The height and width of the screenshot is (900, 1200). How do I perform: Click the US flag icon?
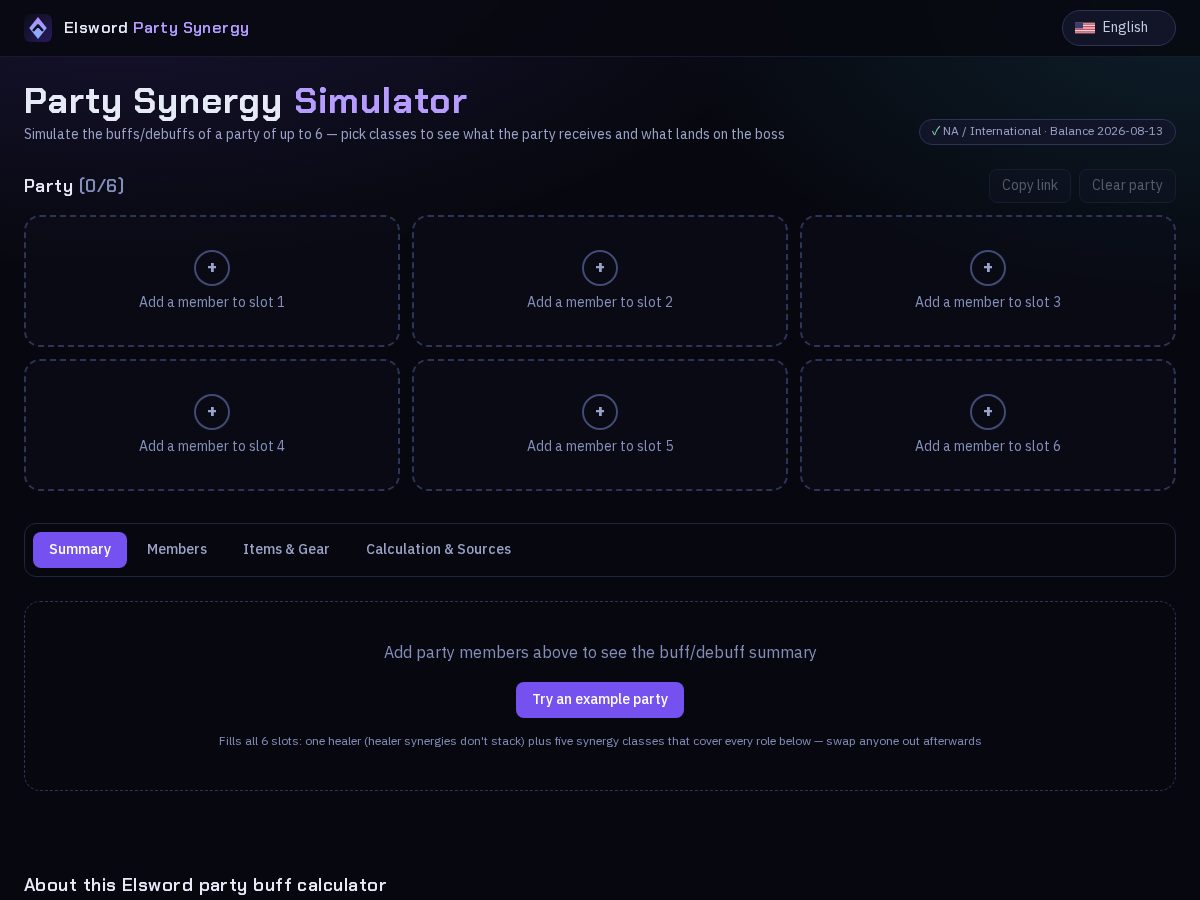pyautogui.click(x=1085, y=28)
